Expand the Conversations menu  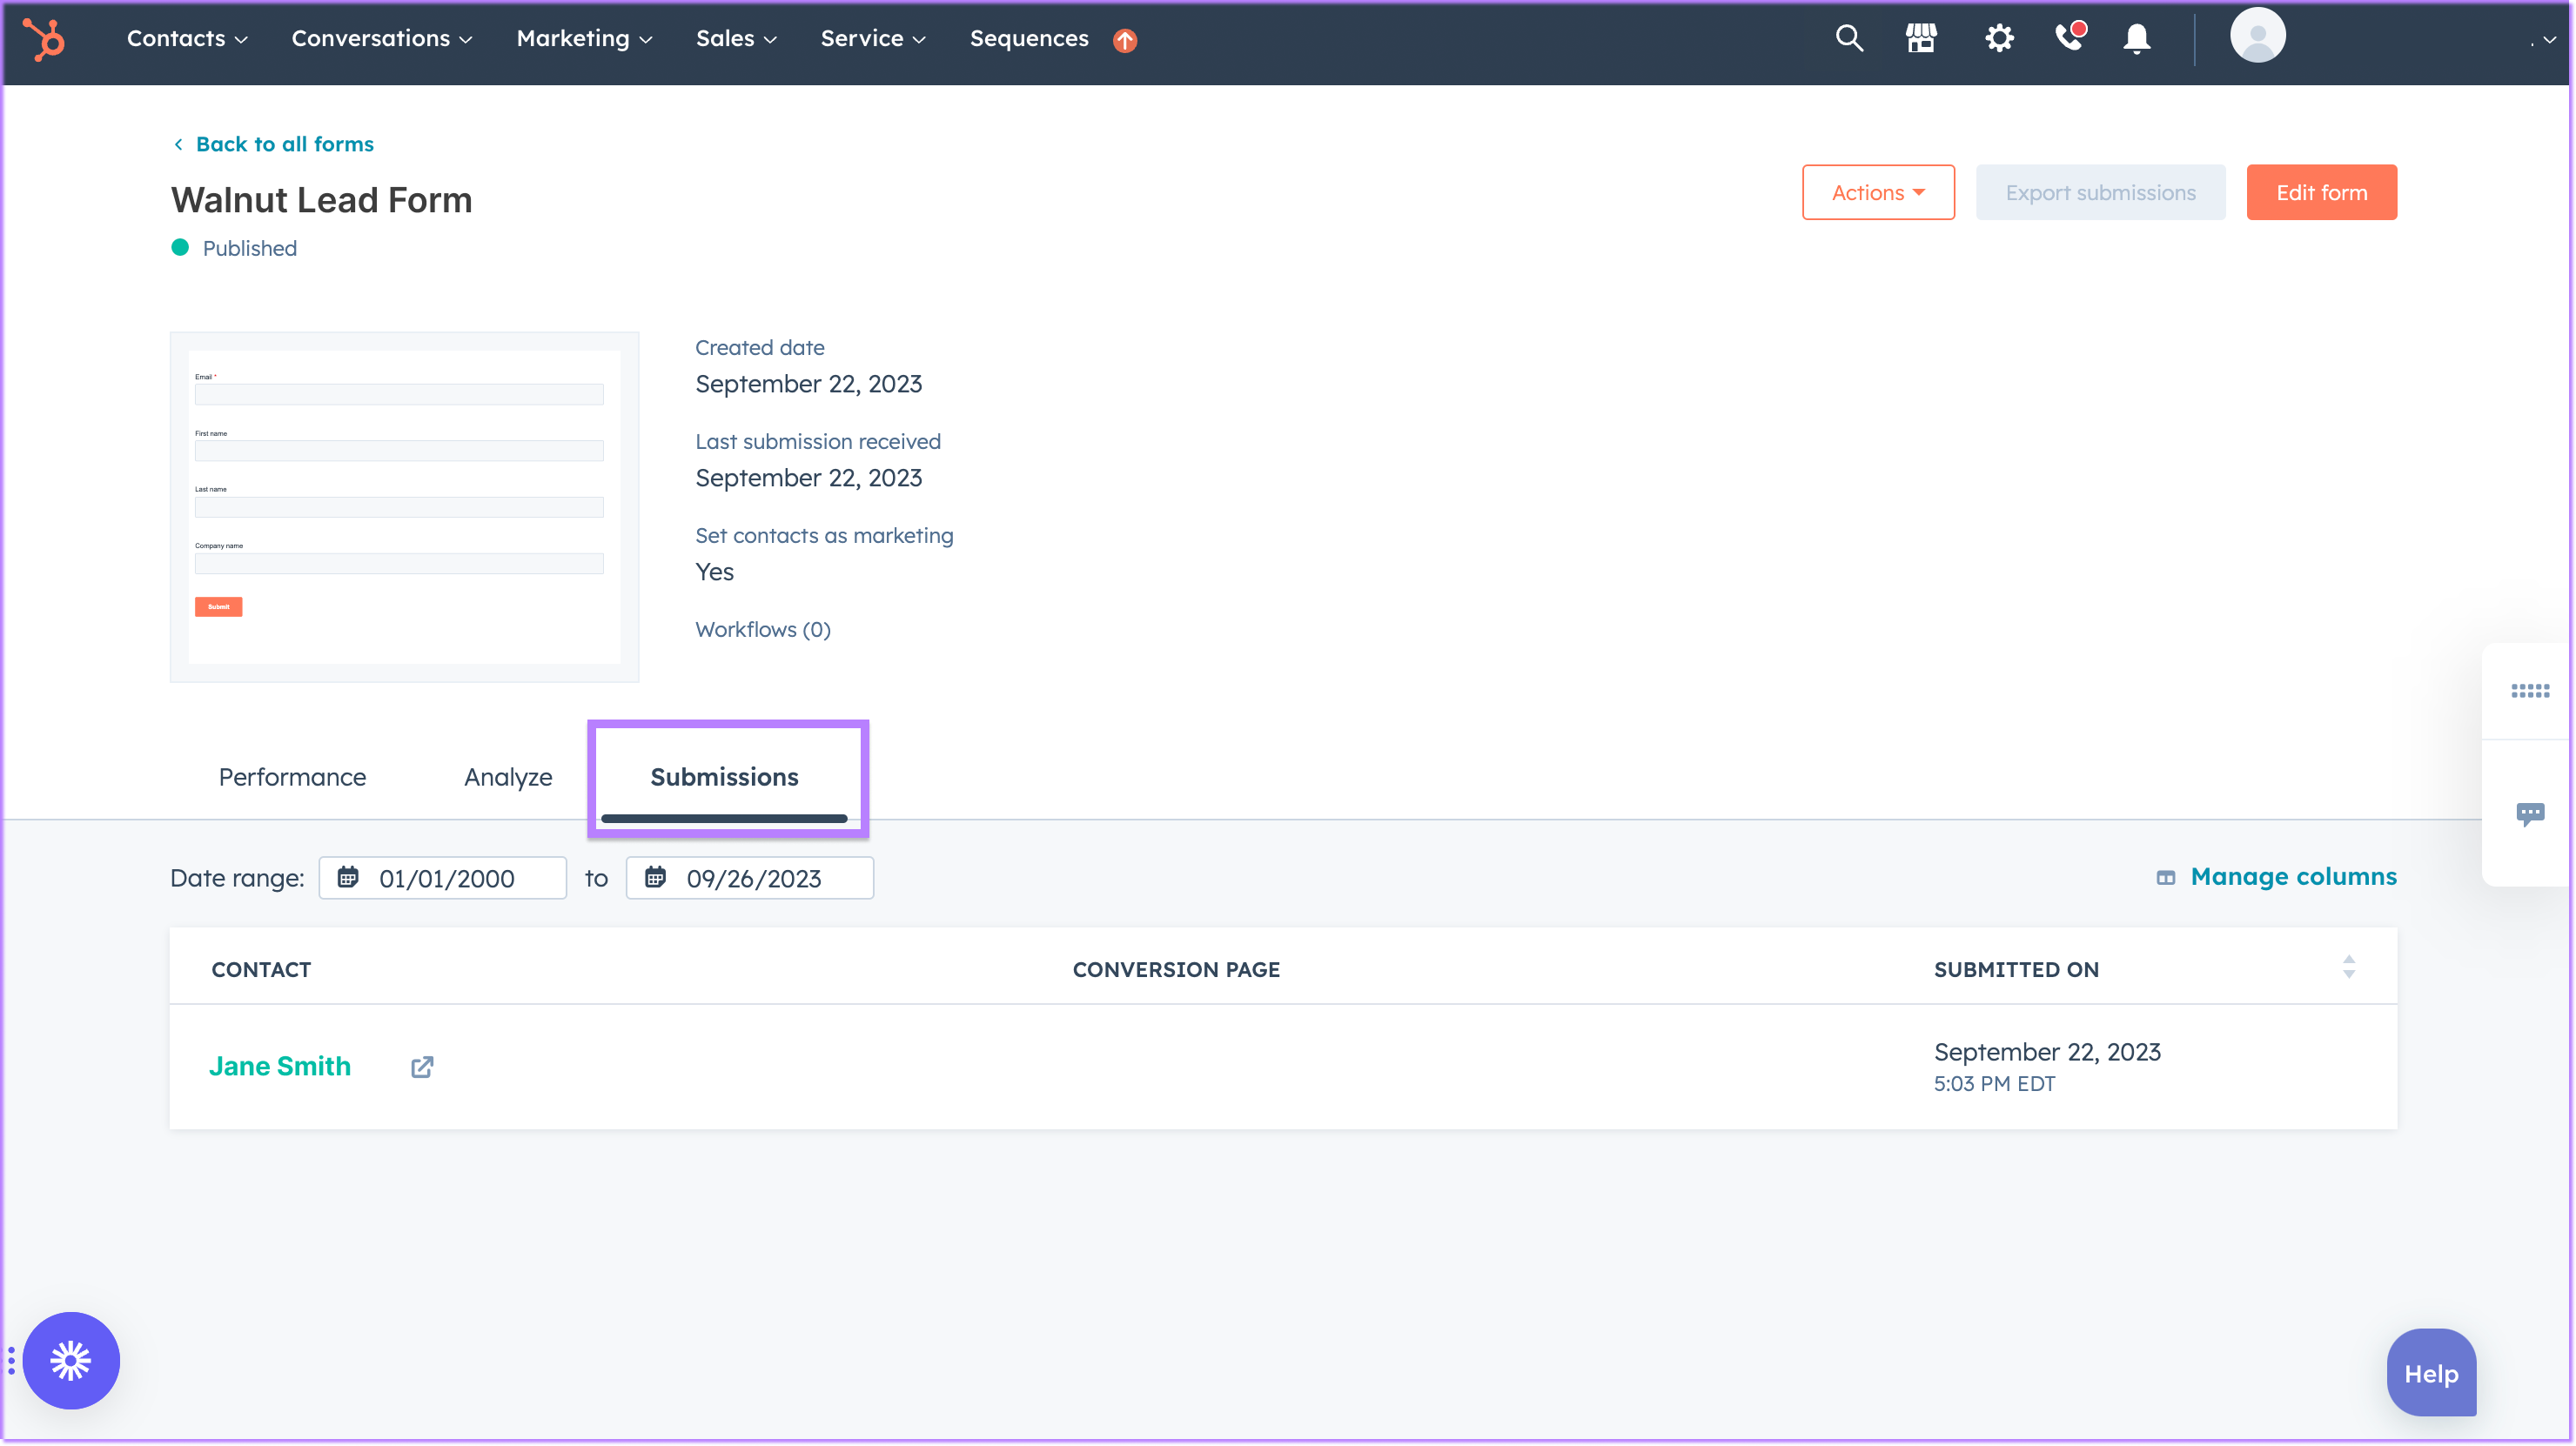382,39
